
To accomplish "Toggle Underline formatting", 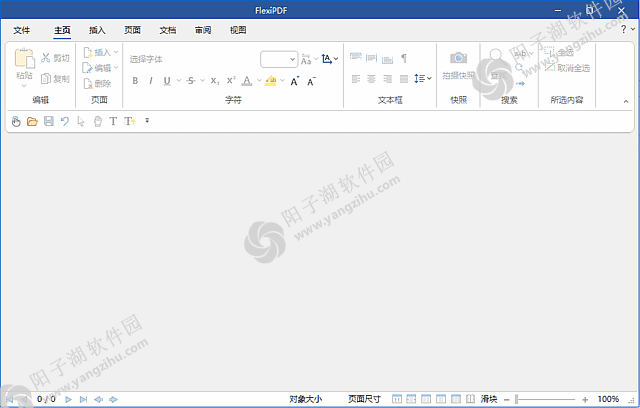I will tap(167, 81).
